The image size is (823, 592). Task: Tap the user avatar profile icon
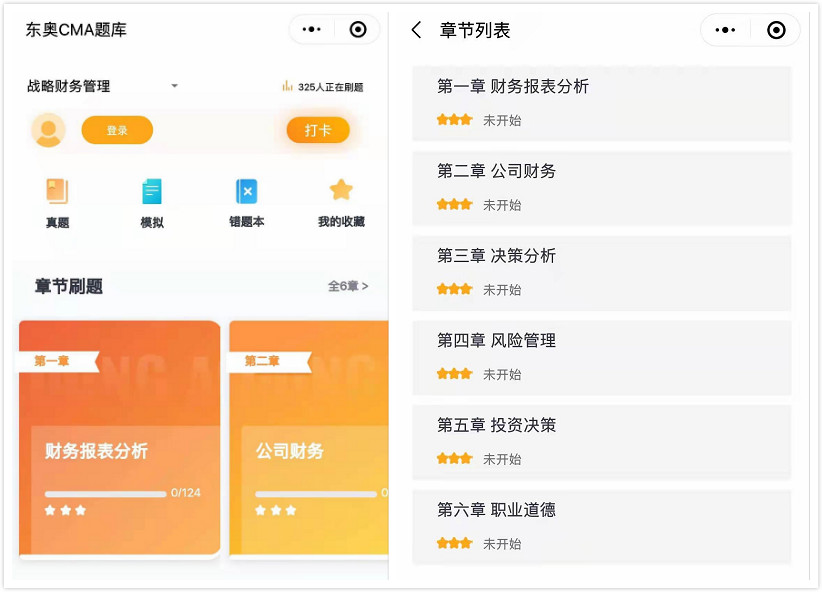(48, 130)
